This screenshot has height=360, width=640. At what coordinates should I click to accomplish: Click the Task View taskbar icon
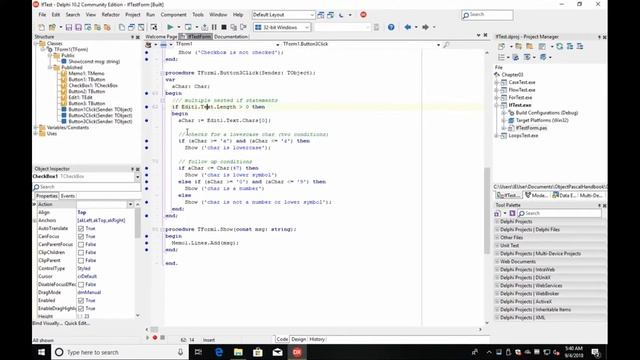pos(198,352)
